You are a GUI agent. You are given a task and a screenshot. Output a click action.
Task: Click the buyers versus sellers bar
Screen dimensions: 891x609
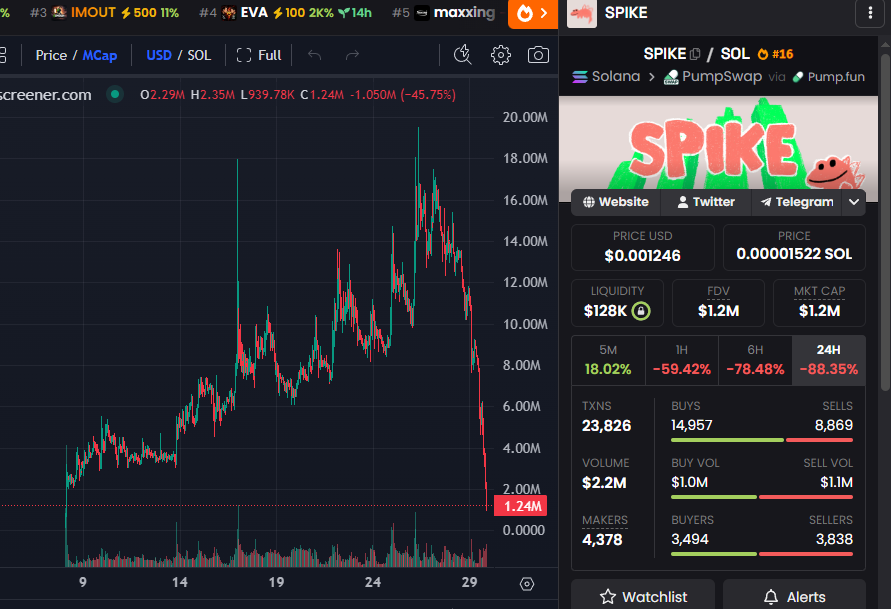[762, 554]
